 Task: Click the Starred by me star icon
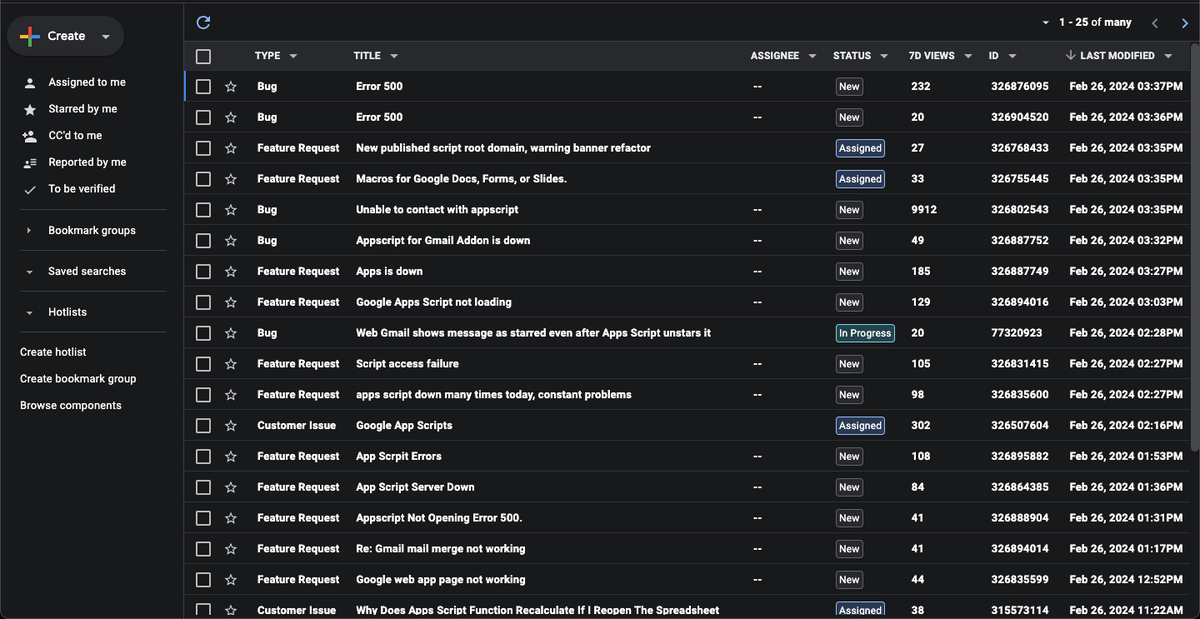pyautogui.click(x=29, y=109)
